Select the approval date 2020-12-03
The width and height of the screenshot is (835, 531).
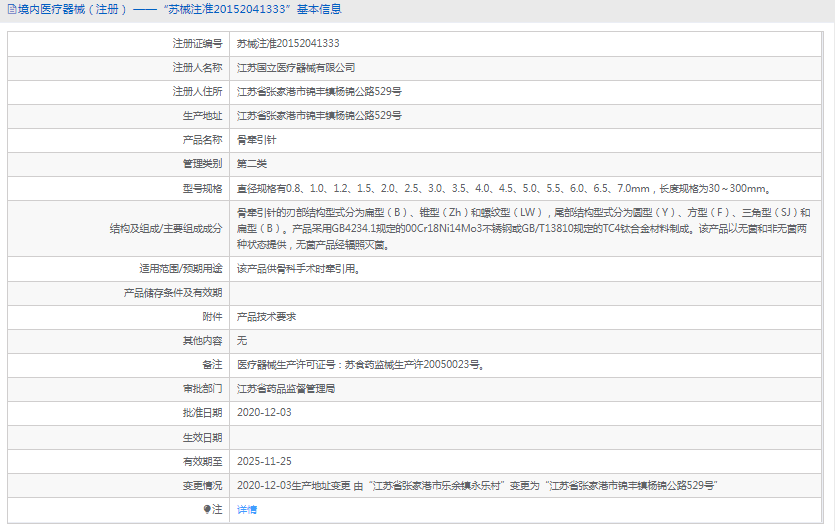pyautogui.click(x=264, y=413)
